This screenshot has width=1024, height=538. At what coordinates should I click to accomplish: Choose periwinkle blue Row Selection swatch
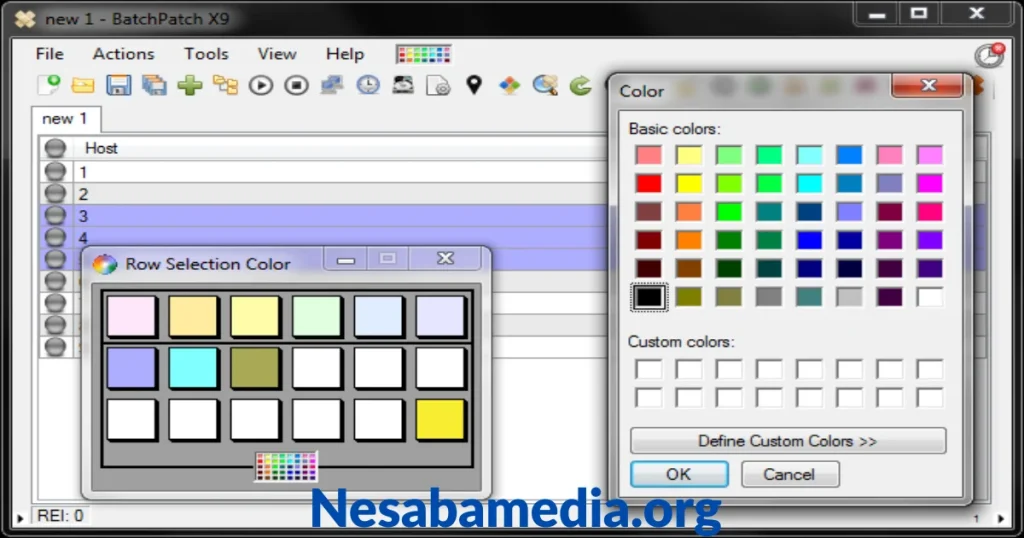pos(131,368)
